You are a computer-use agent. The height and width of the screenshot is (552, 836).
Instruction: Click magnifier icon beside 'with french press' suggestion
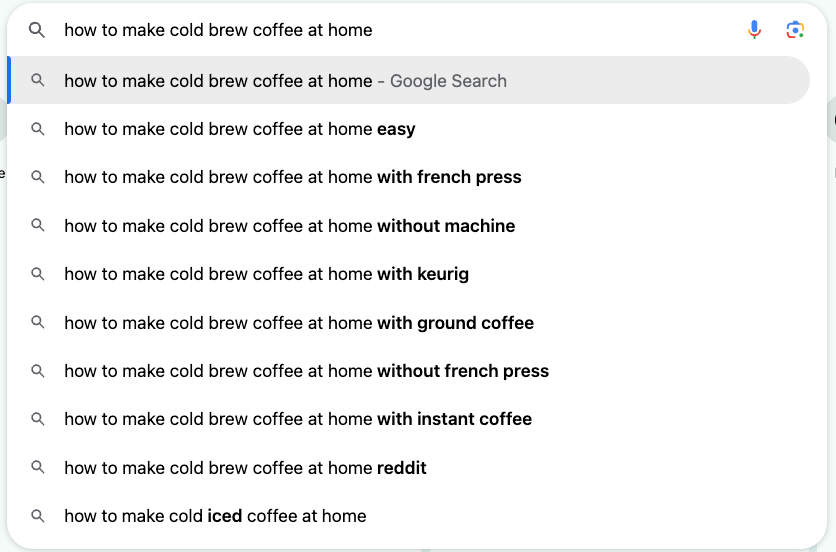[37, 177]
